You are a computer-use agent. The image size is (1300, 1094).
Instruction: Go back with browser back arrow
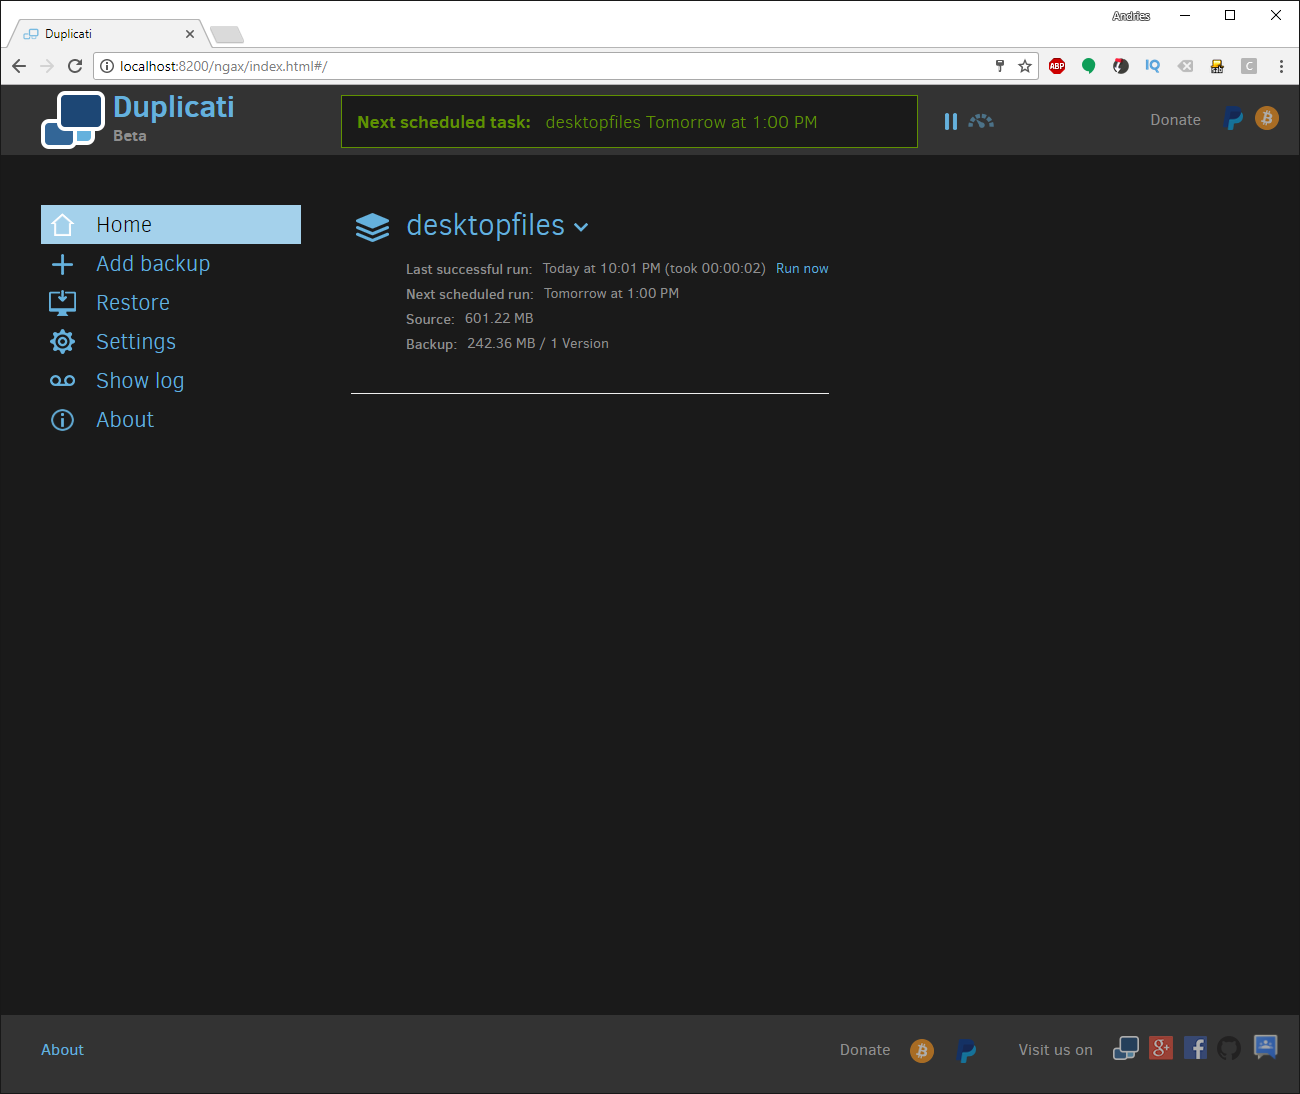(19, 66)
